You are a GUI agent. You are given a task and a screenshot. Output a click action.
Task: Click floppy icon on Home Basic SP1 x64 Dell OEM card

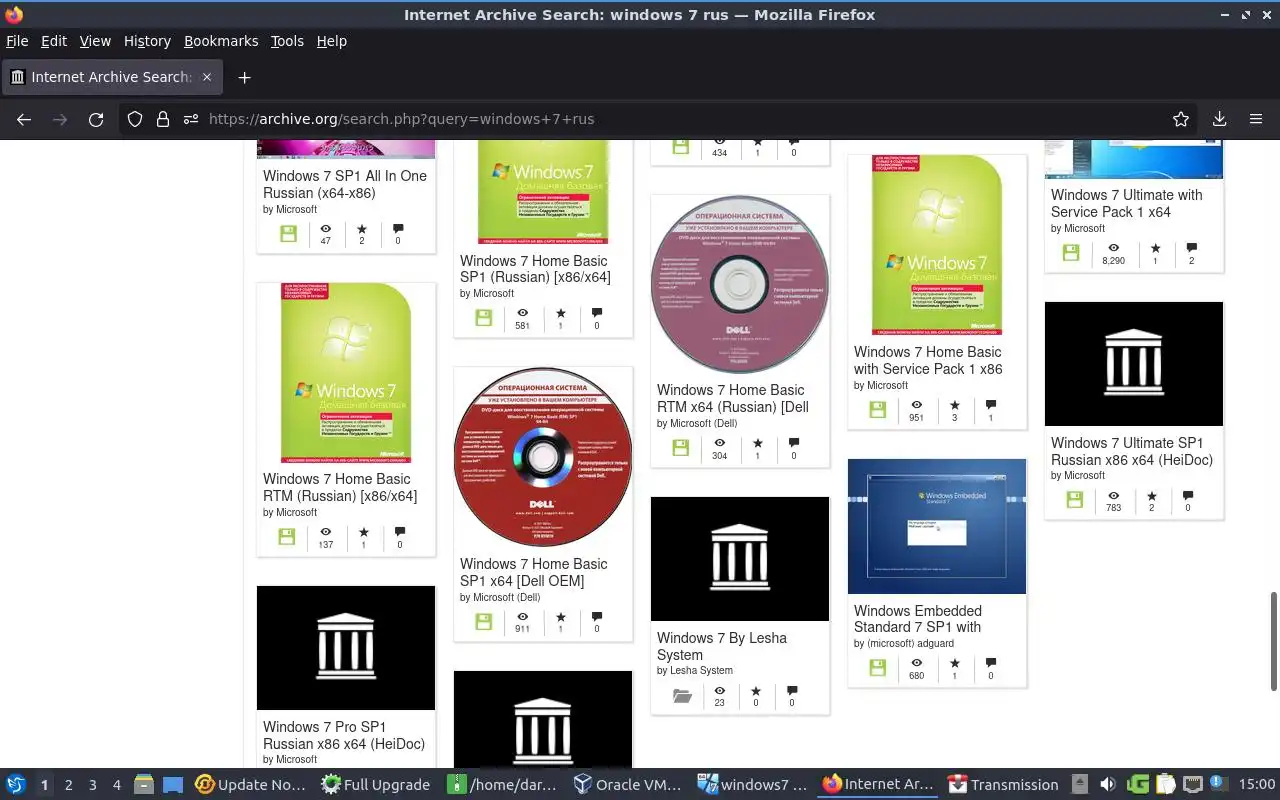484,621
